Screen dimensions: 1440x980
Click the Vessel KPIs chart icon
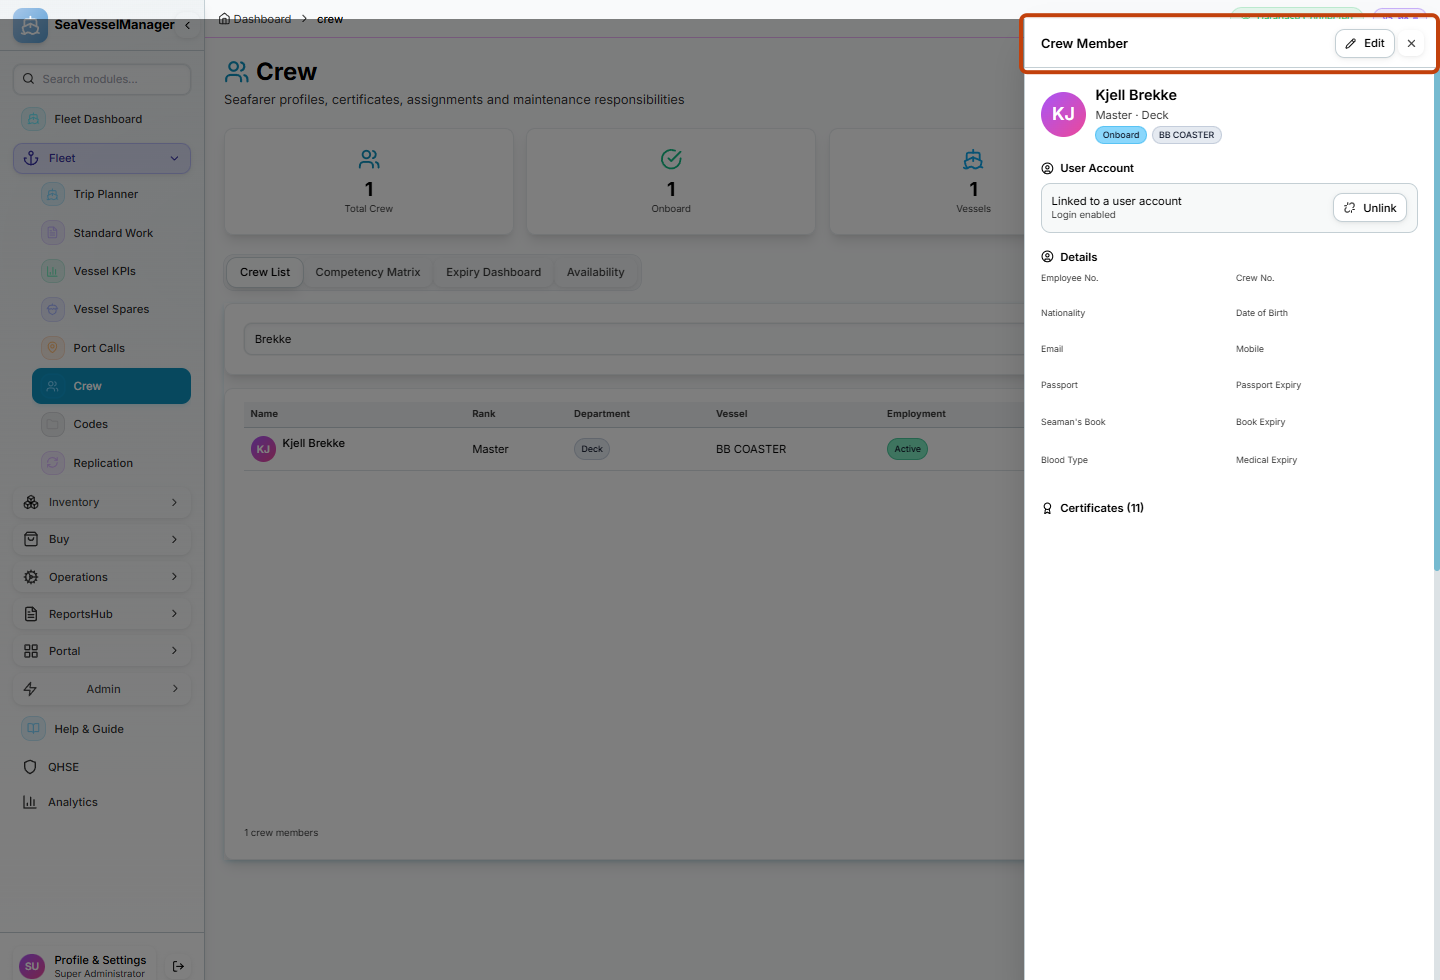pos(53,271)
